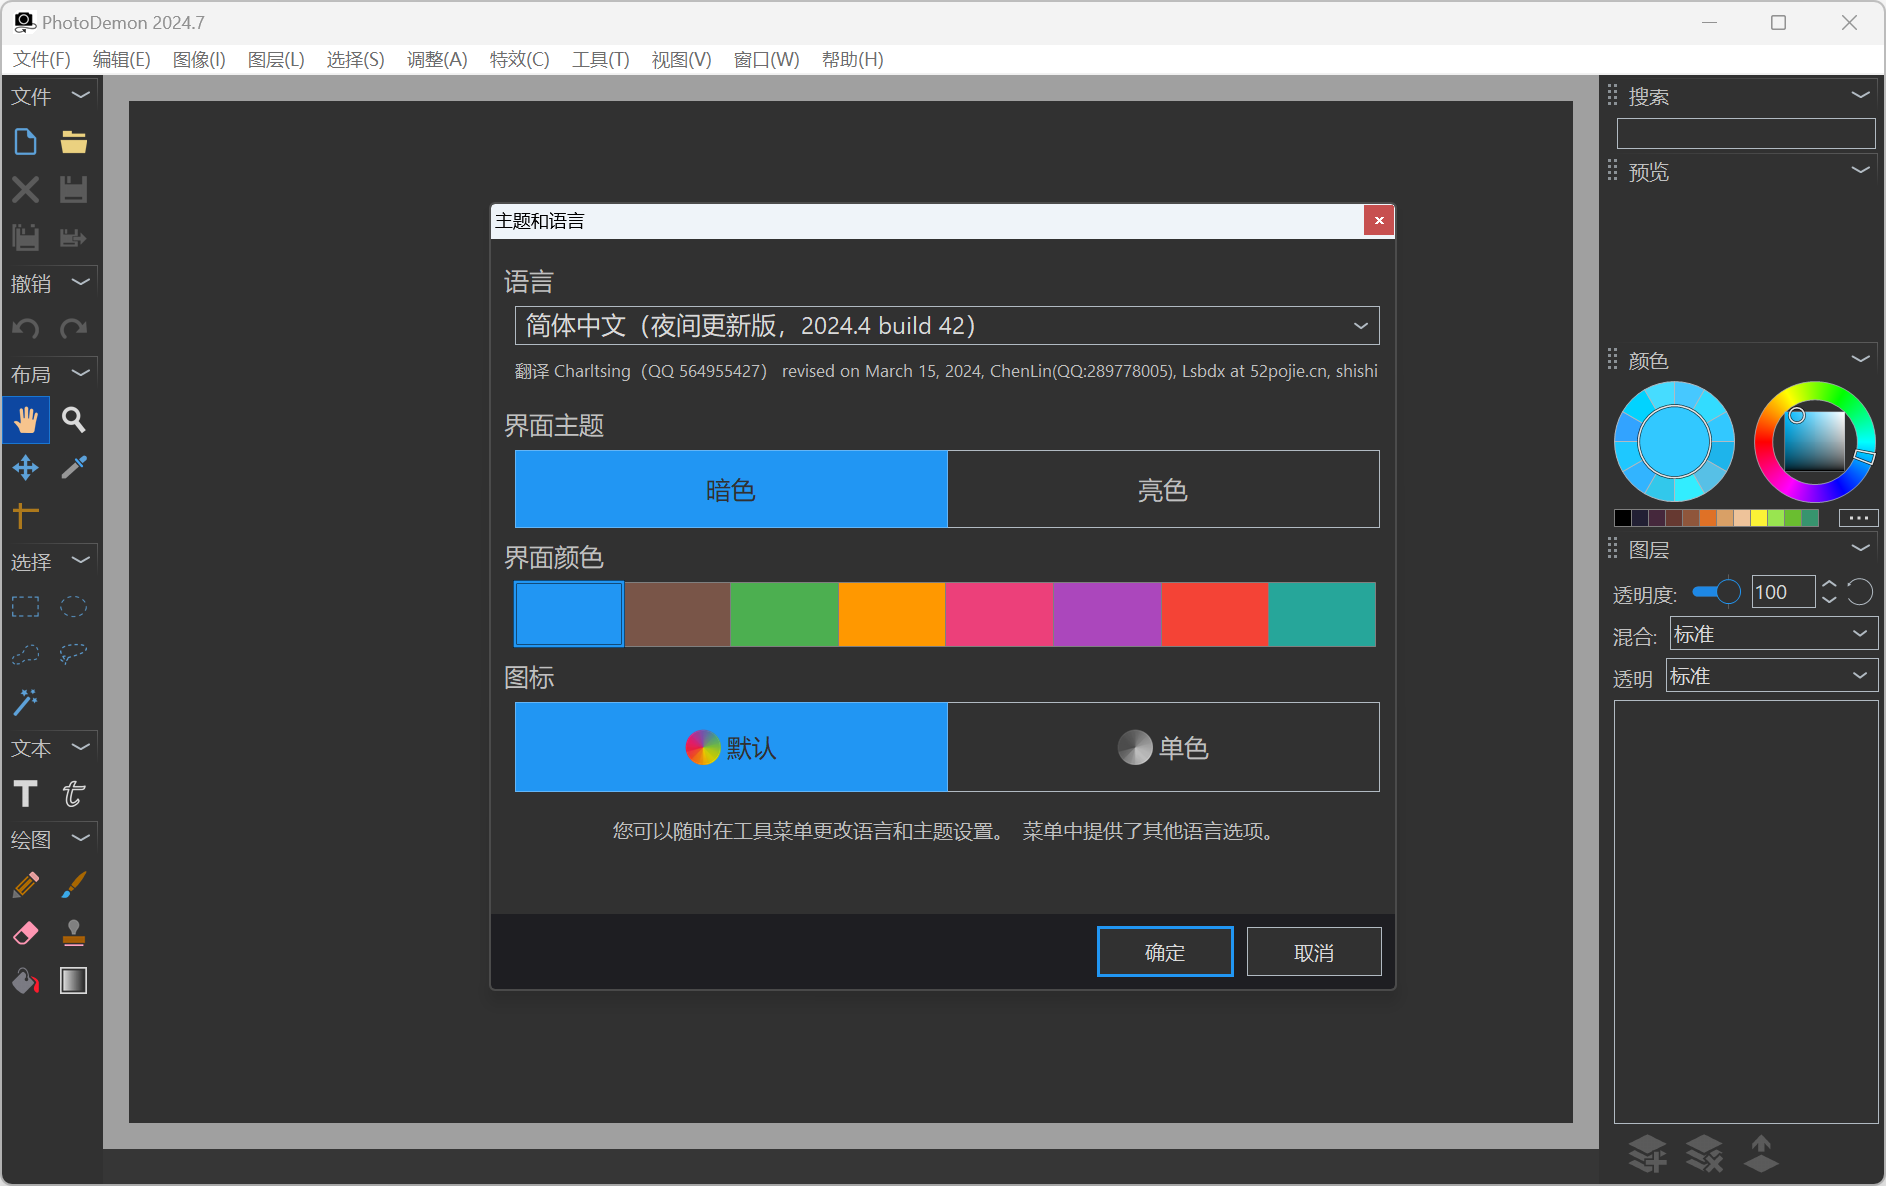Open the palette options ellipsis button
Screen dimensions: 1886x1186
[x=1858, y=518]
